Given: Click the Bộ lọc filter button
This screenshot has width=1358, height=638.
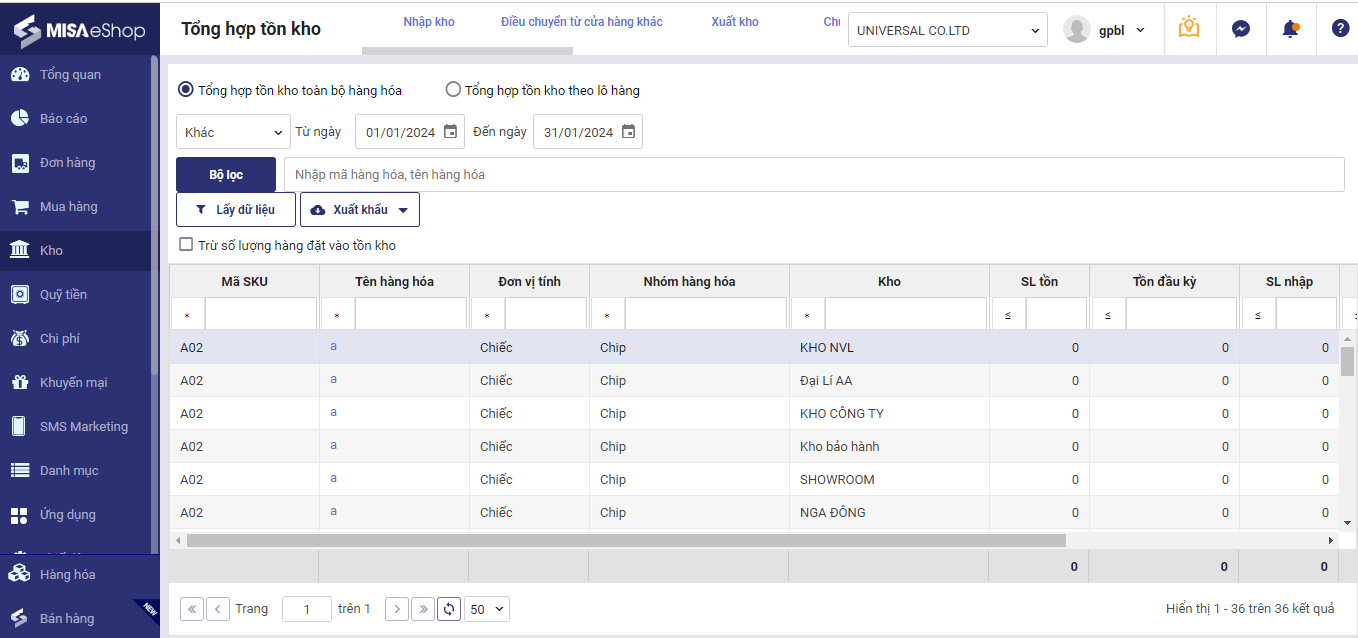Looking at the screenshot, I should coord(226,175).
